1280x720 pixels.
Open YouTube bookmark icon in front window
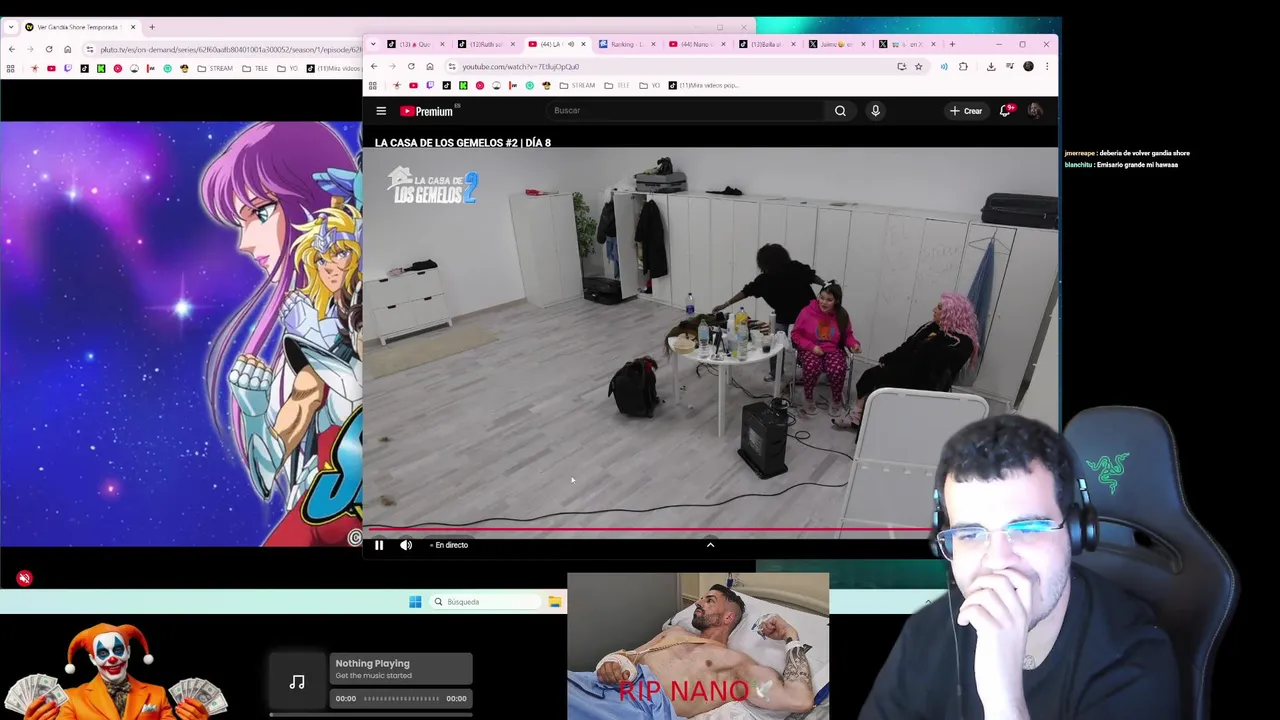coord(413,85)
